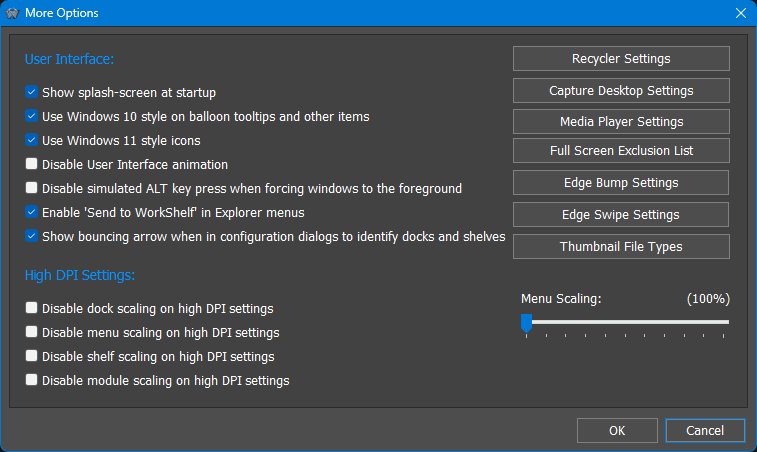Open Full Screen Exclusion List
Image resolution: width=757 pixels, height=452 pixels.
pos(621,151)
